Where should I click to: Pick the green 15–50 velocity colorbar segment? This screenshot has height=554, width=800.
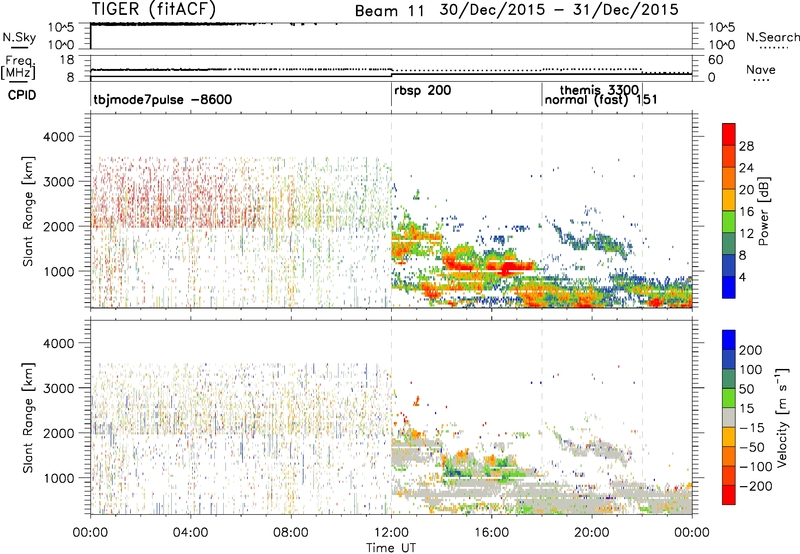729,398
